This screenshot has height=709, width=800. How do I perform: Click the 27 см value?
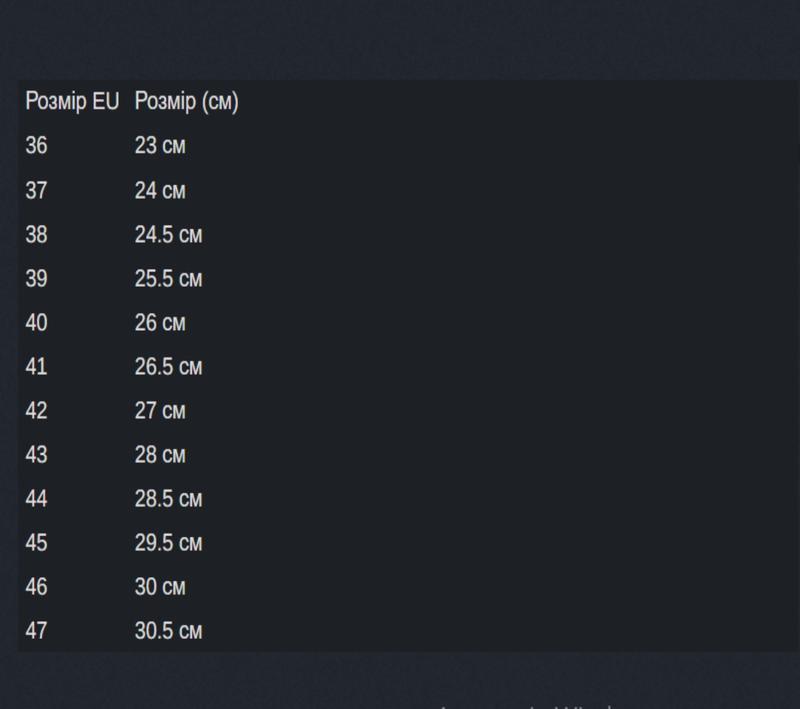(160, 411)
